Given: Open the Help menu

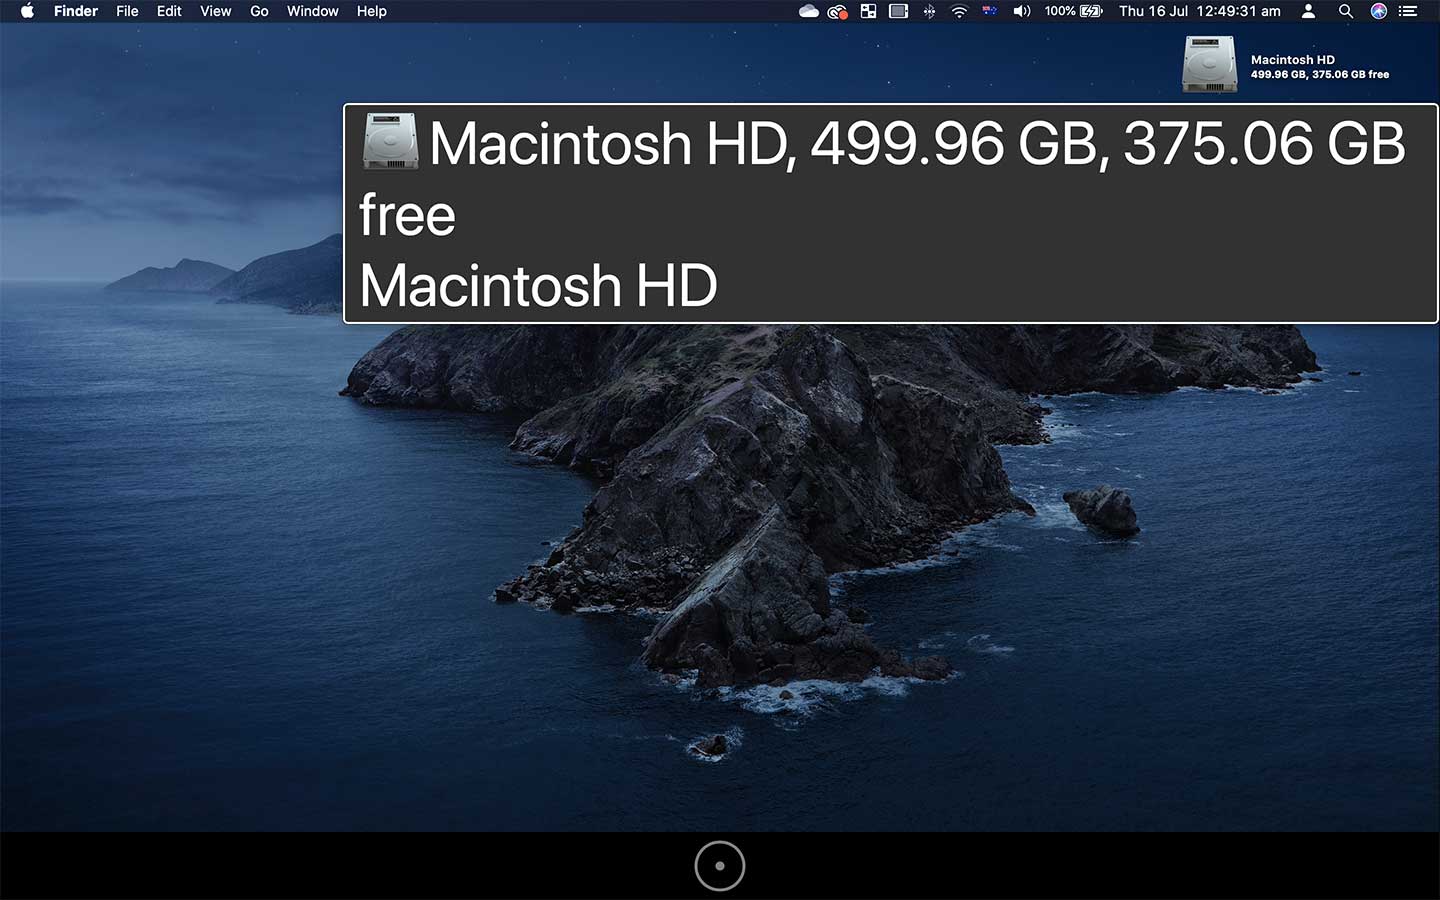Looking at the screenshot, I should [371, 11].
